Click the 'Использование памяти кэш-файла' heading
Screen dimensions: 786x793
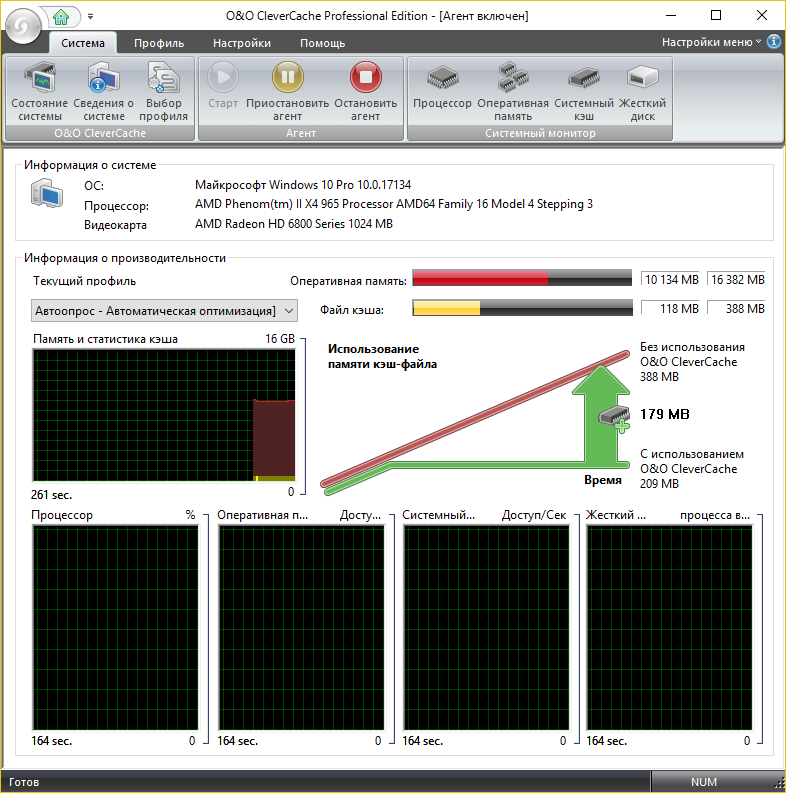pos(382,357)
